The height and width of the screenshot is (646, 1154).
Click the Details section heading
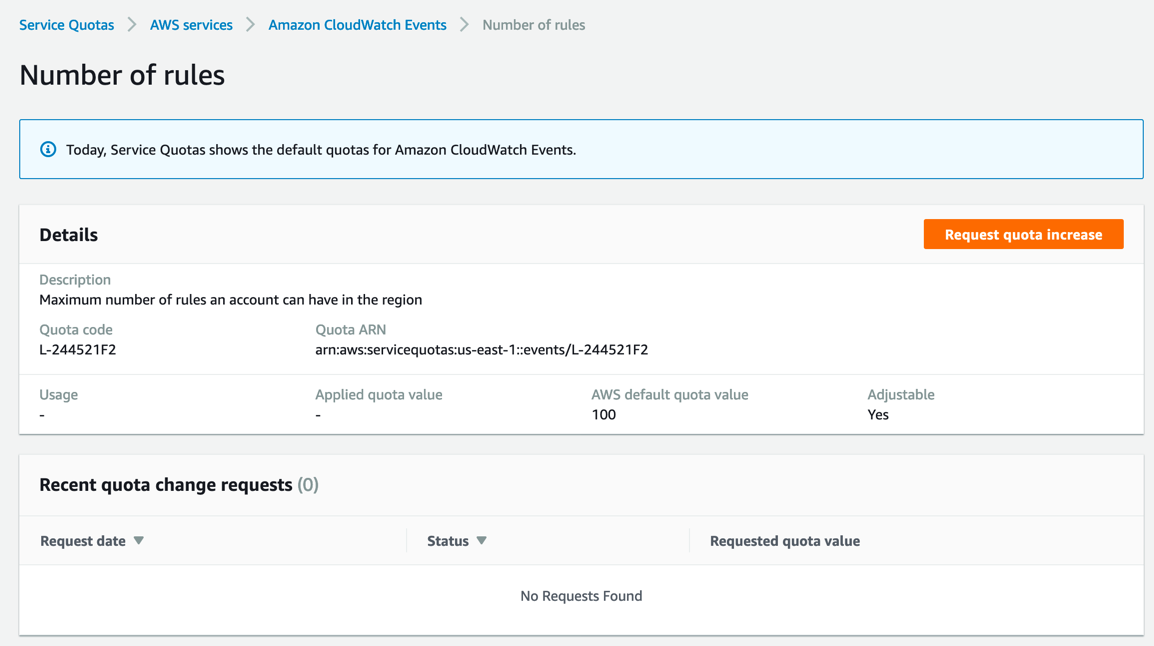tap(68, 235)
